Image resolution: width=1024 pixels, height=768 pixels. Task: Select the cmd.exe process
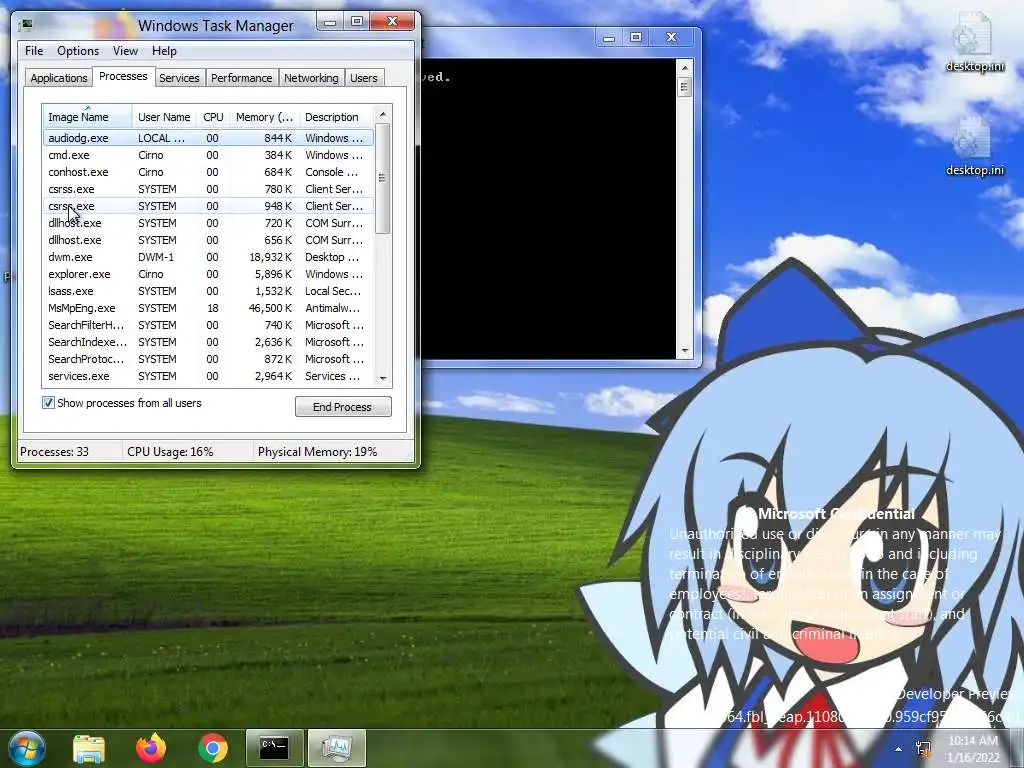(208, 155)
